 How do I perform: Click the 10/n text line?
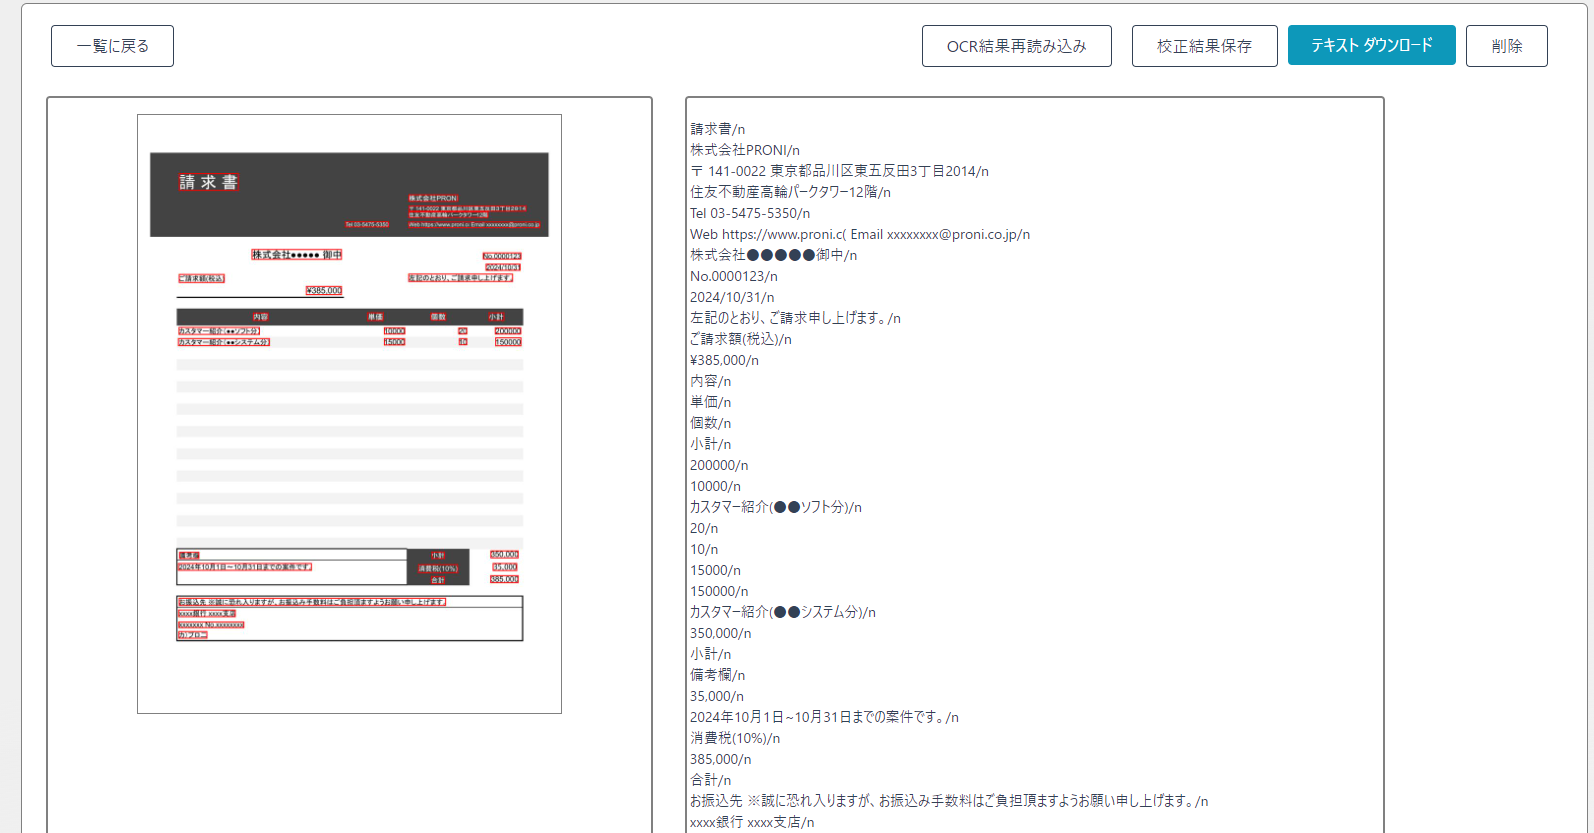[x=704, y=549]
